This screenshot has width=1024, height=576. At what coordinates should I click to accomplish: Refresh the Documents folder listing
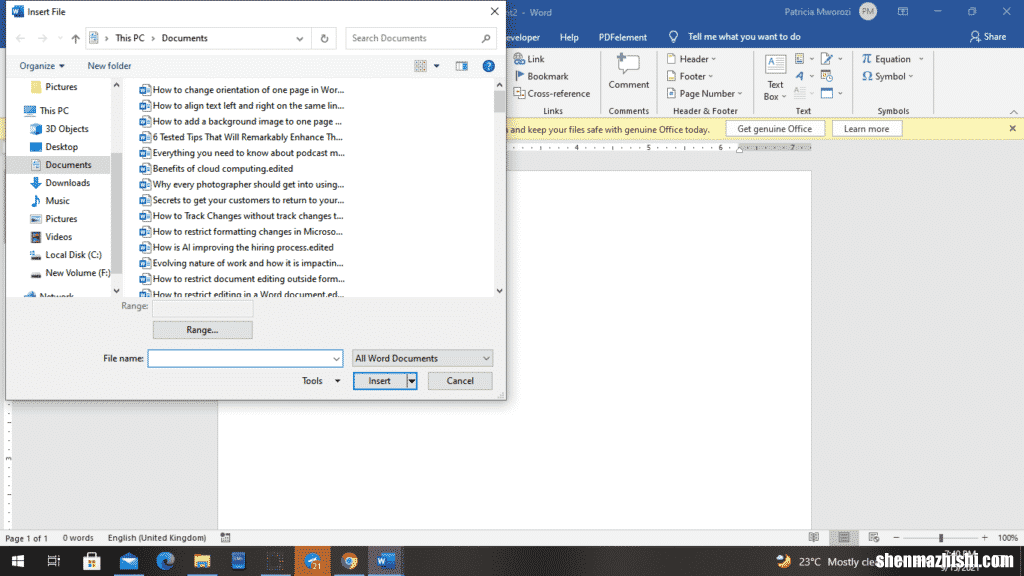[324, 39]
